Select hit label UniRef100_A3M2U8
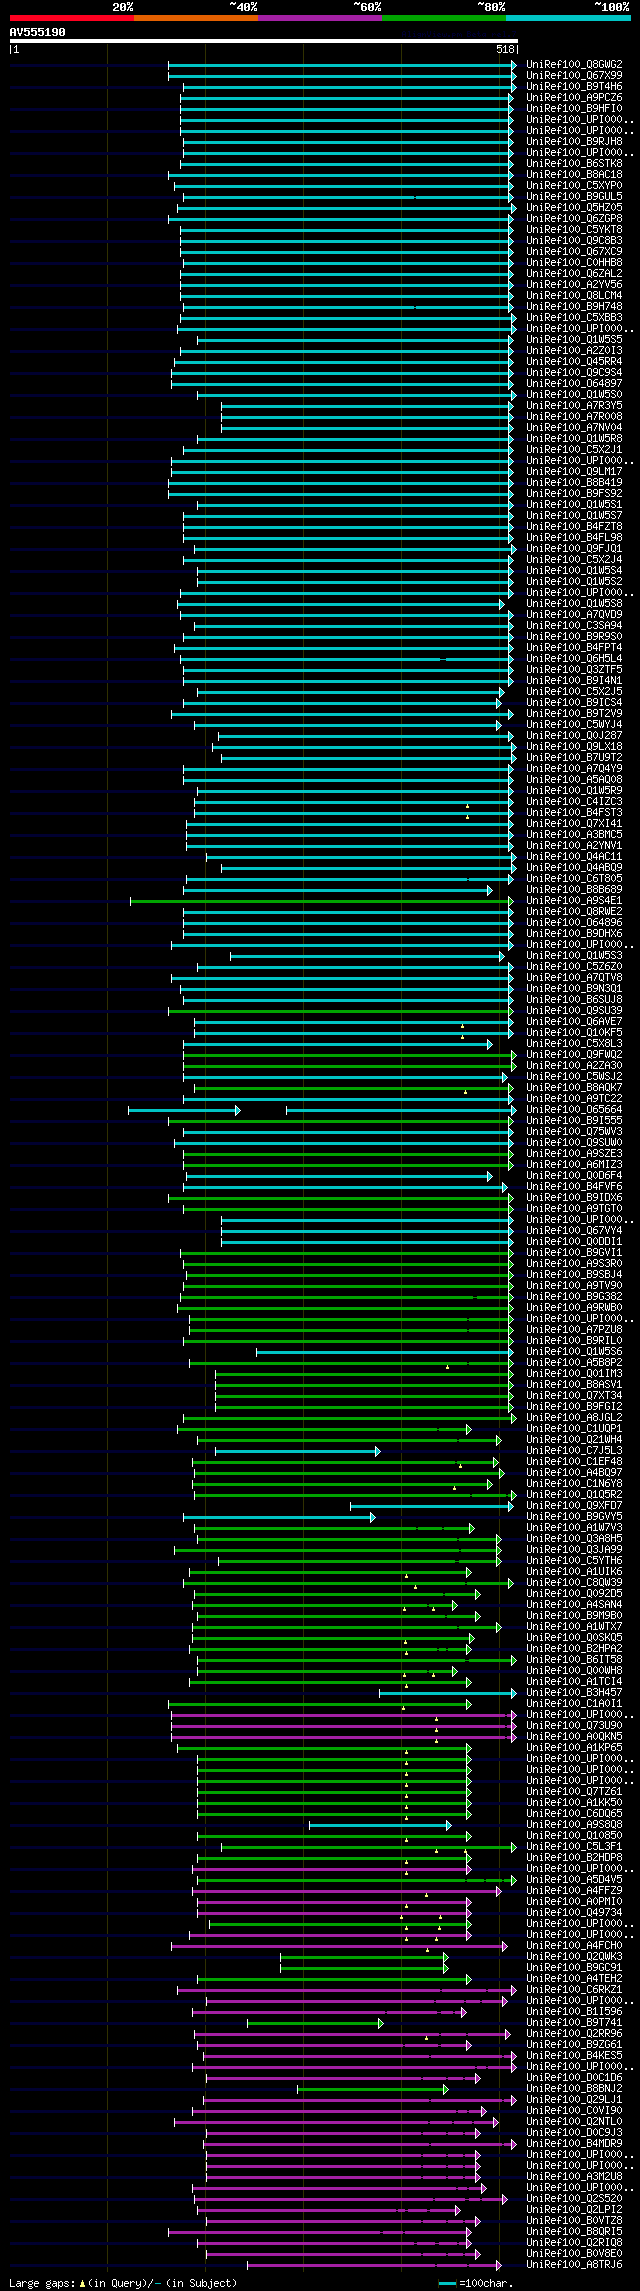Image resolution: width=640 pixels, height=2291 pixels. pyautogui.click(x=574, y=2177)
